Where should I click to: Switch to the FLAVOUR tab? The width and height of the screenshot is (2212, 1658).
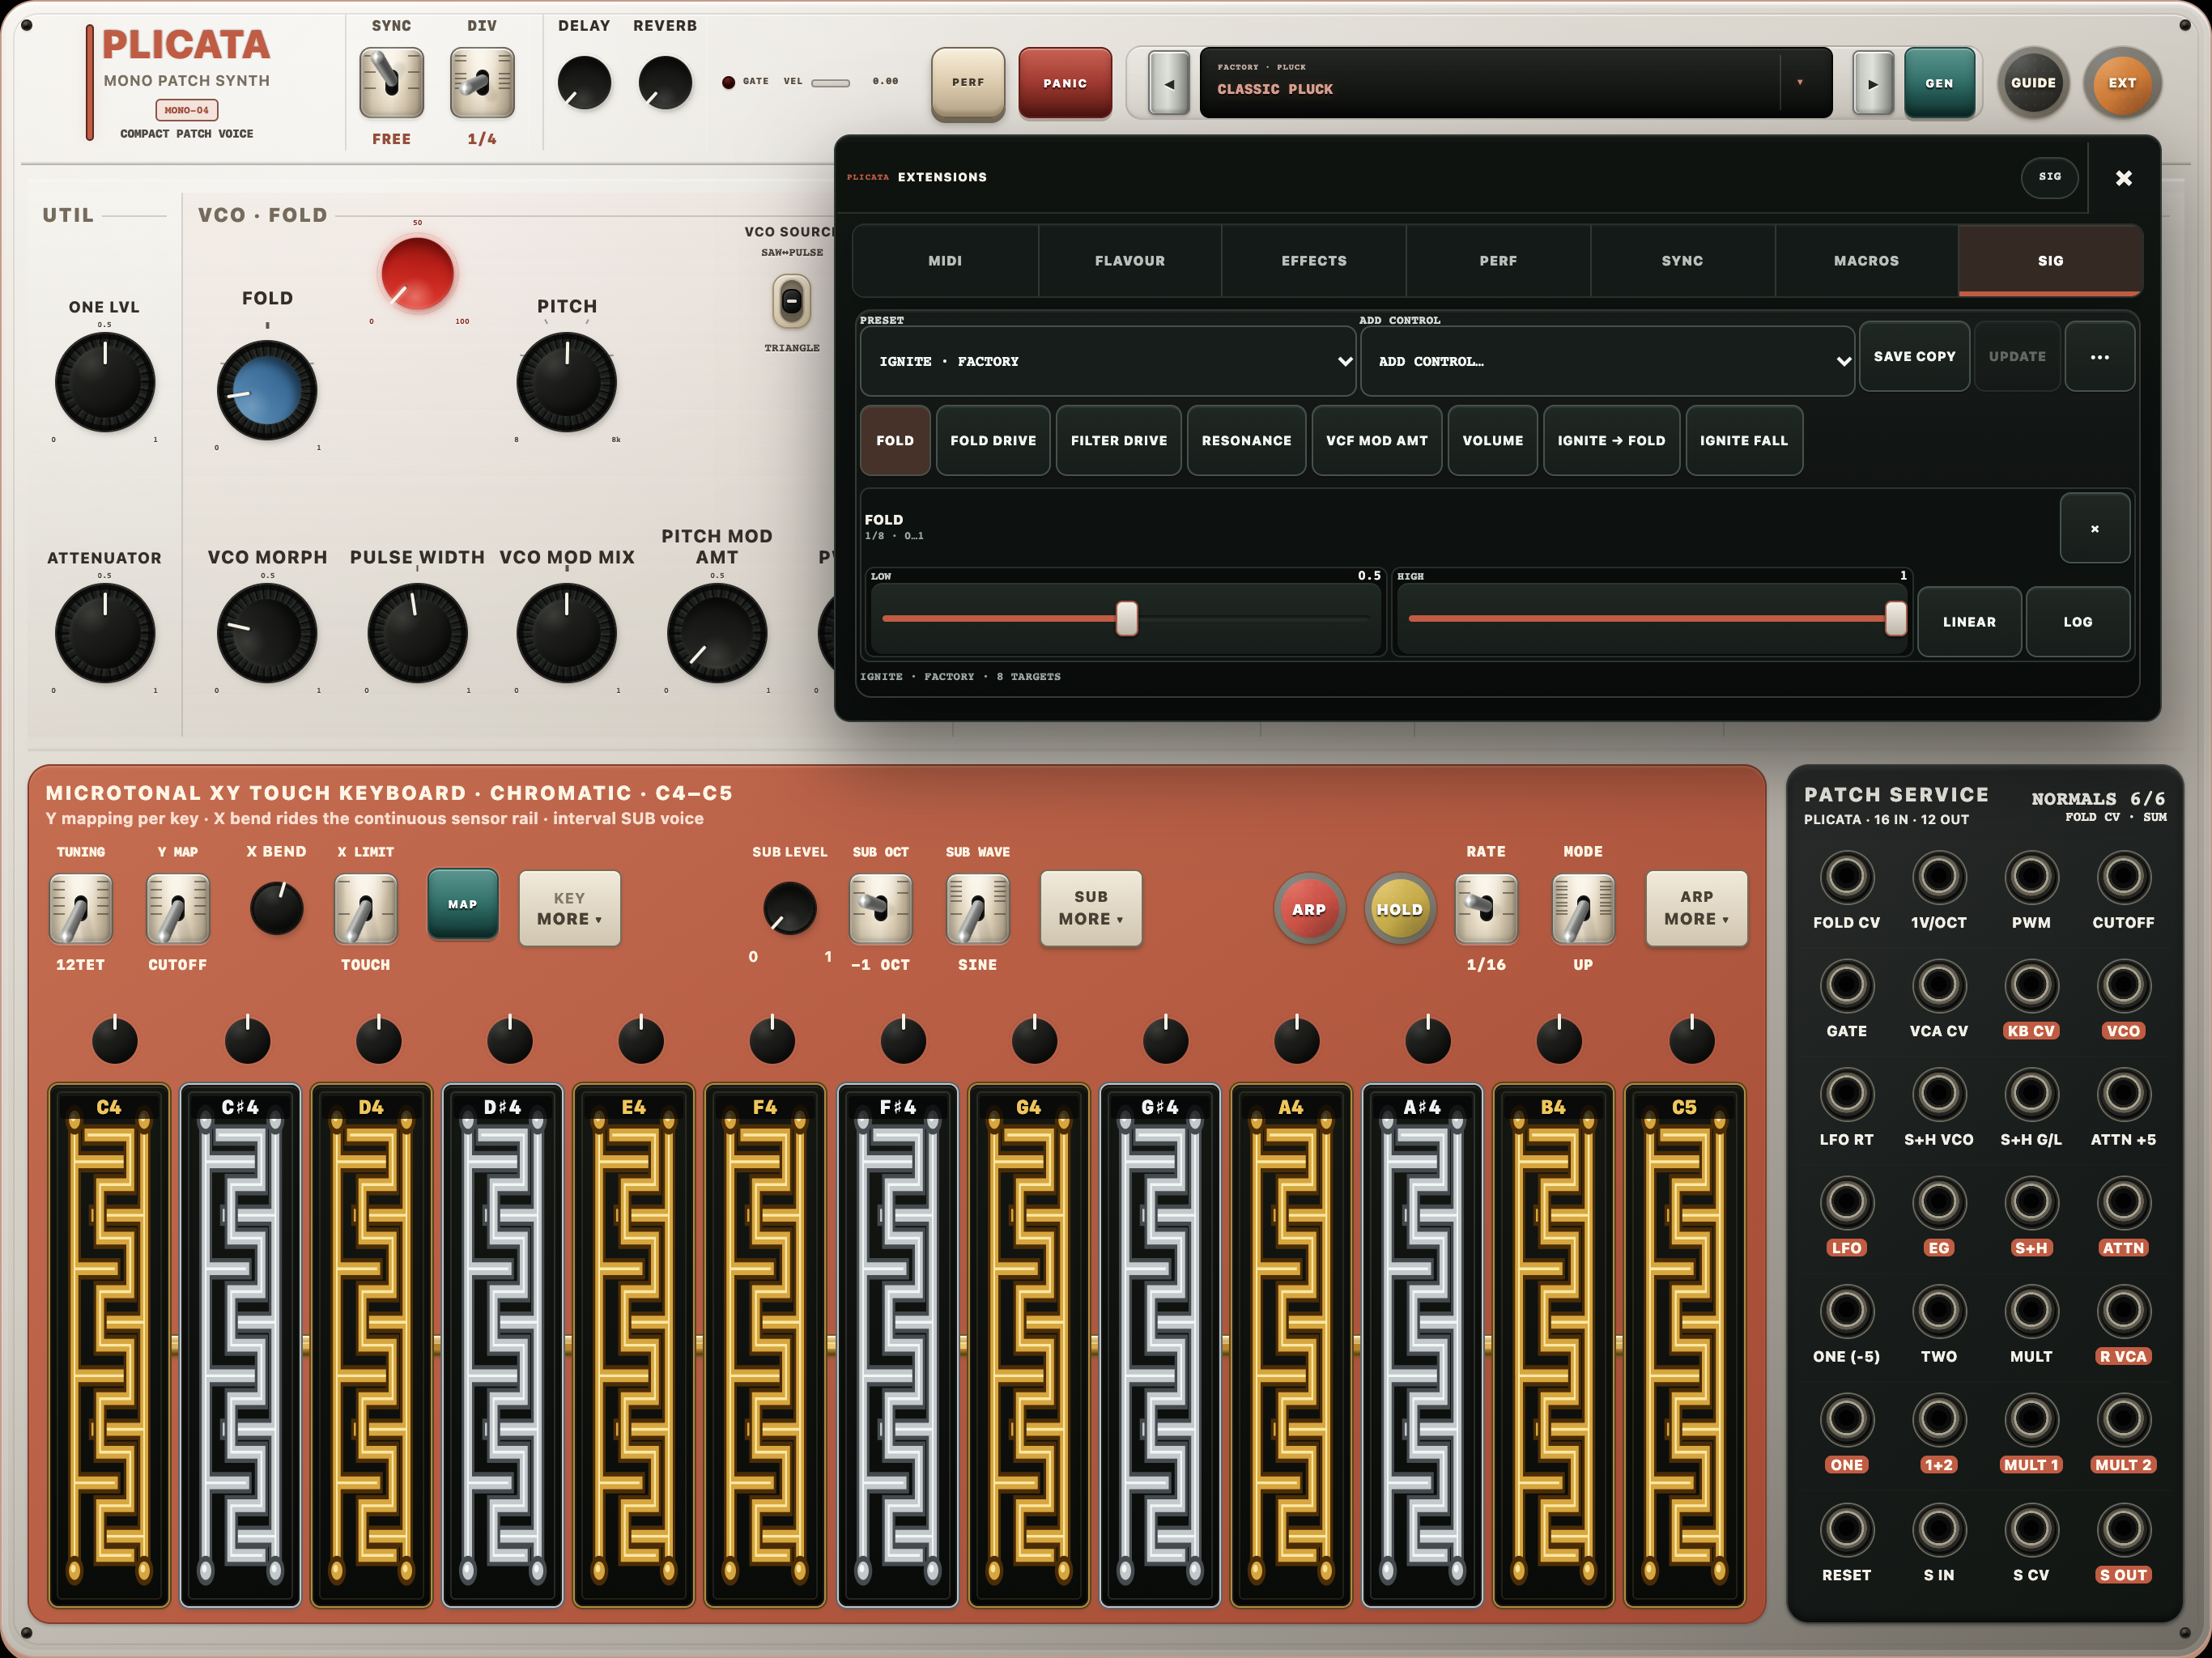point(1130,260)
